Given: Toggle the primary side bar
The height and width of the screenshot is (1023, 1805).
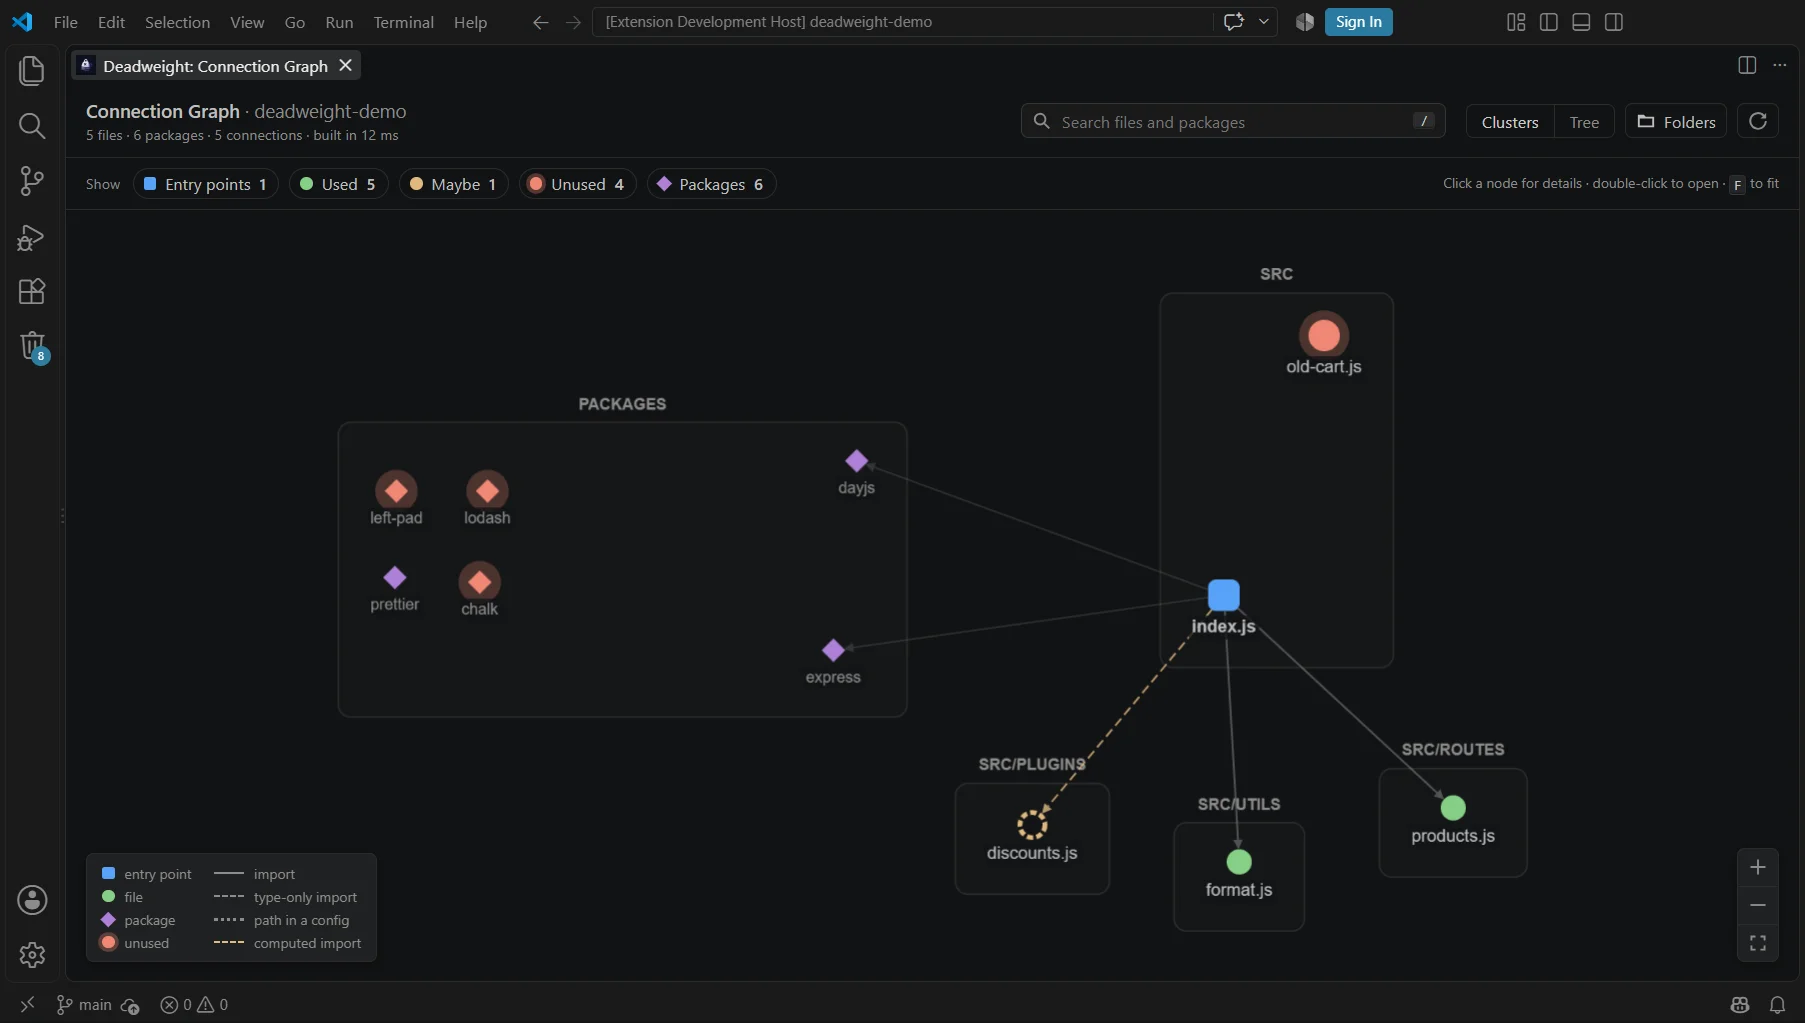Looking at the screenshot, I should click(1549, 22).
